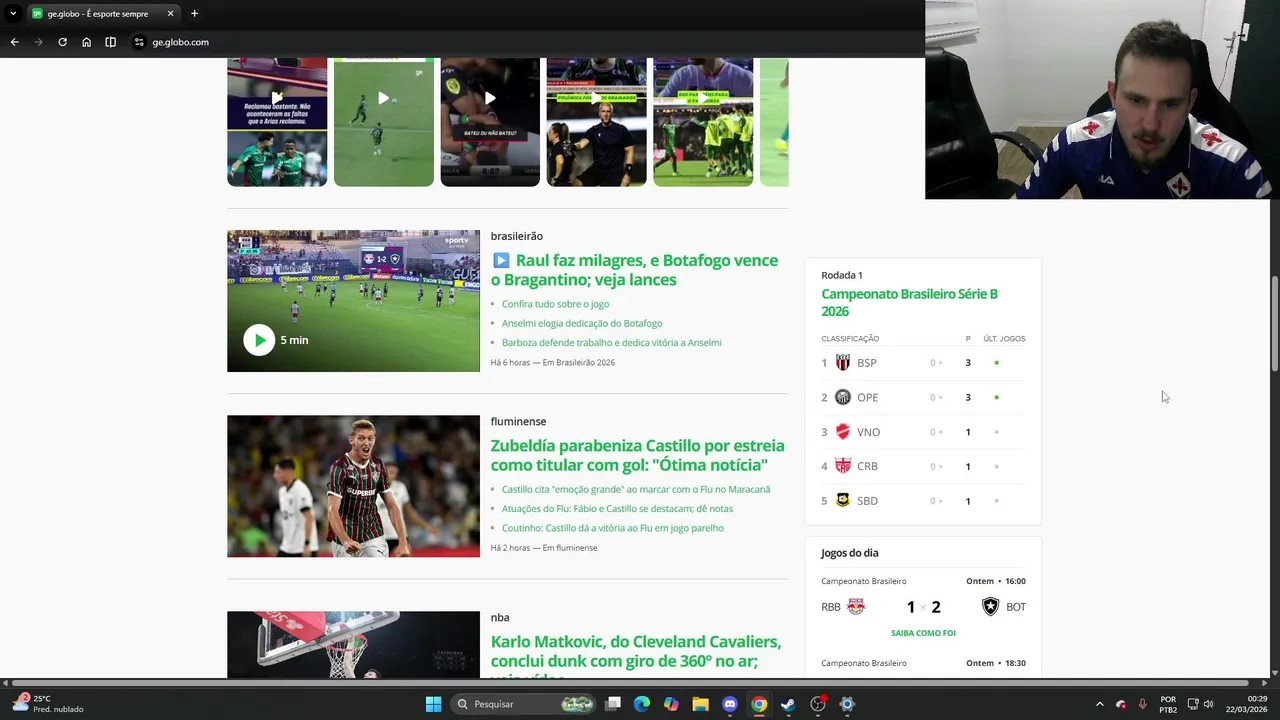
Task: Open the browser home page
Action: click(x=86, y=42)
